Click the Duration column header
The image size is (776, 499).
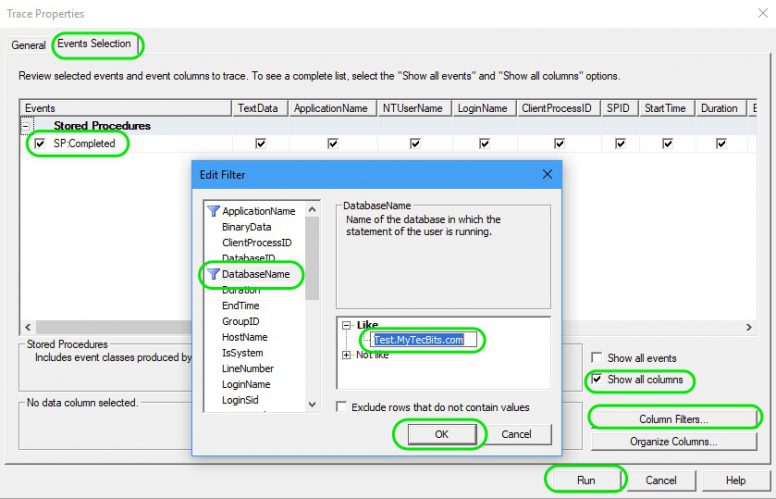click(721, 108)
